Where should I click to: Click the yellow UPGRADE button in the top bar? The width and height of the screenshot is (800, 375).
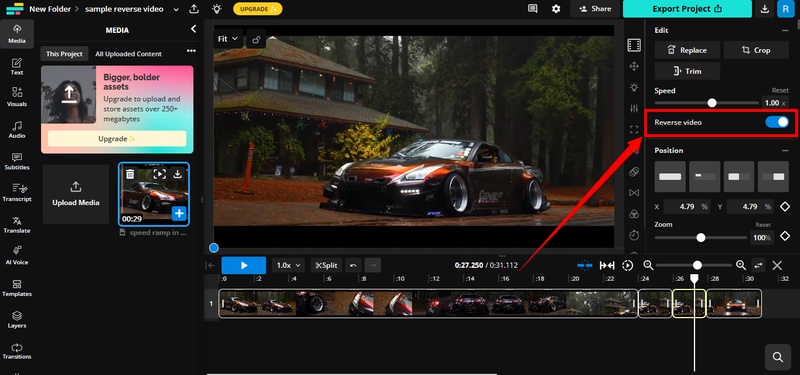(x=258, y=9)
